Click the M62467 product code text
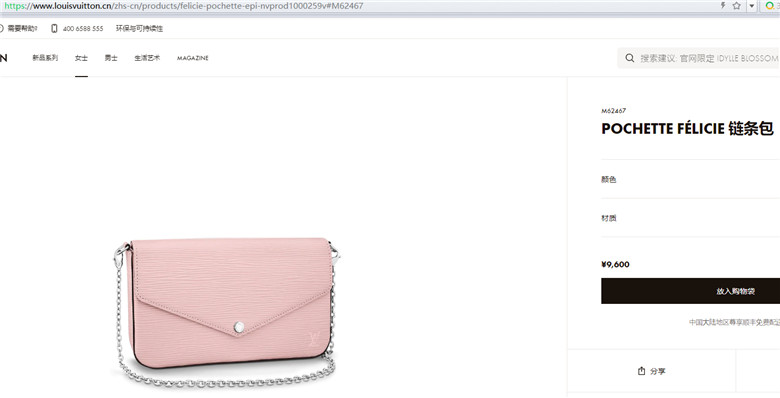The height and width of the screenshot is (398, 780). (613, 111)
